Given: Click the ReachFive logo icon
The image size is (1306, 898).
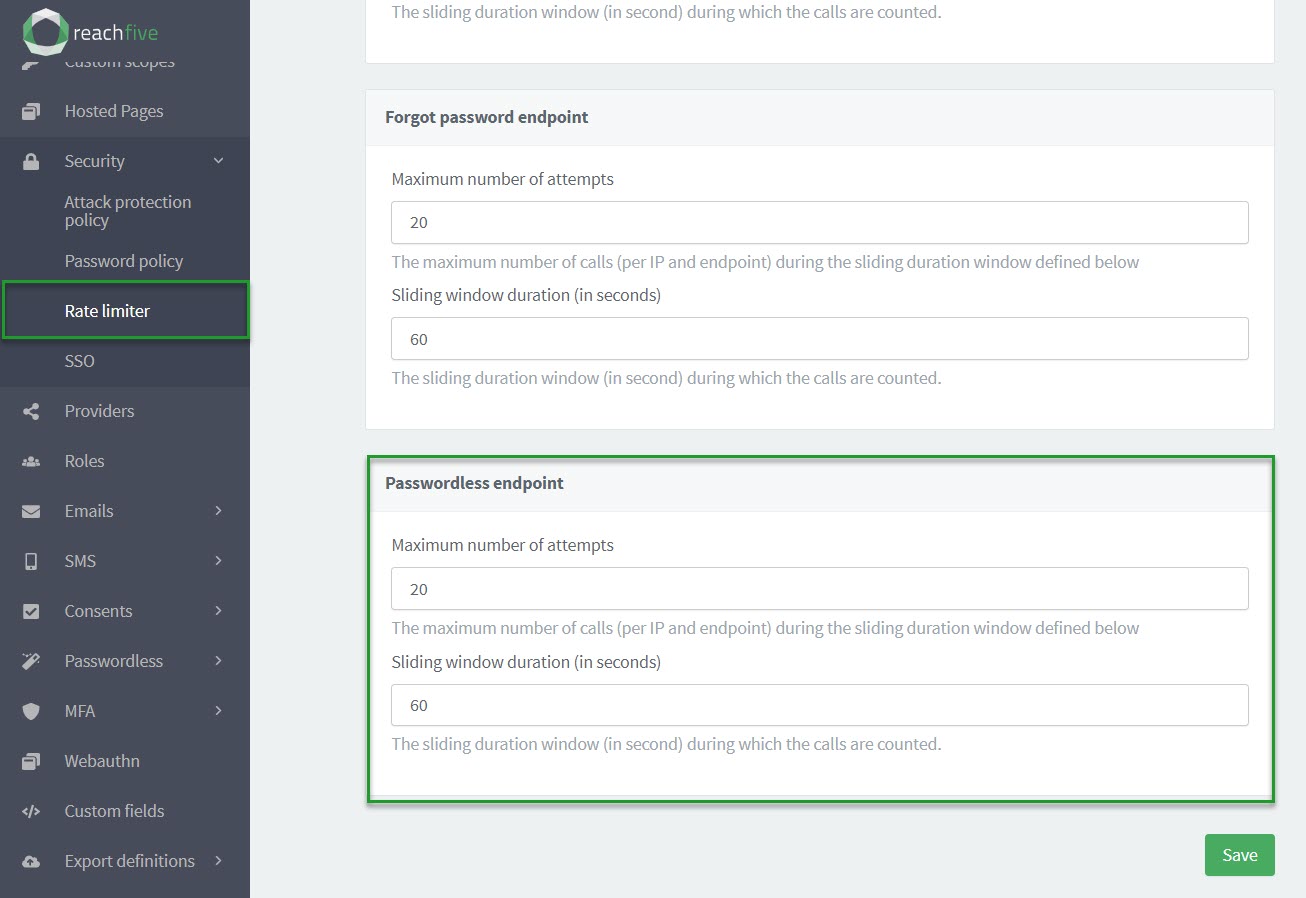Looking at the screenshot, I should [45, 32].
